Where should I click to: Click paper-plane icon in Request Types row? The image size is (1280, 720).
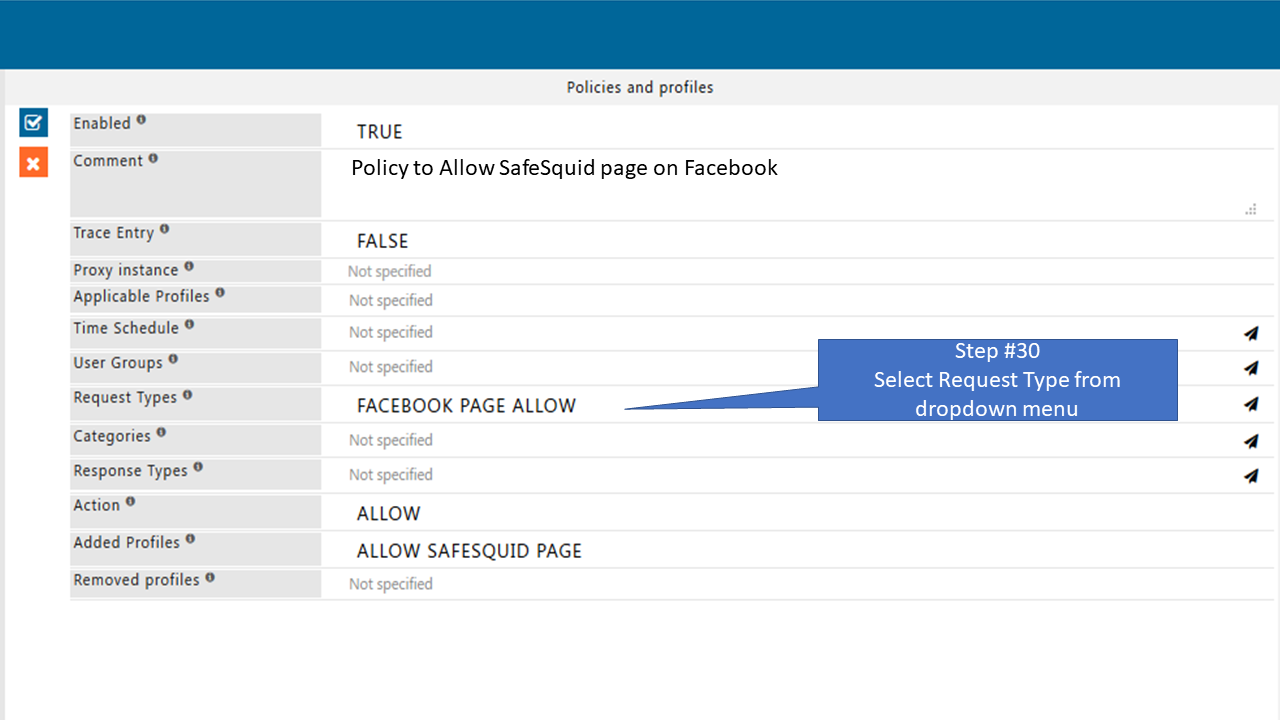(x=1251, y=404)
